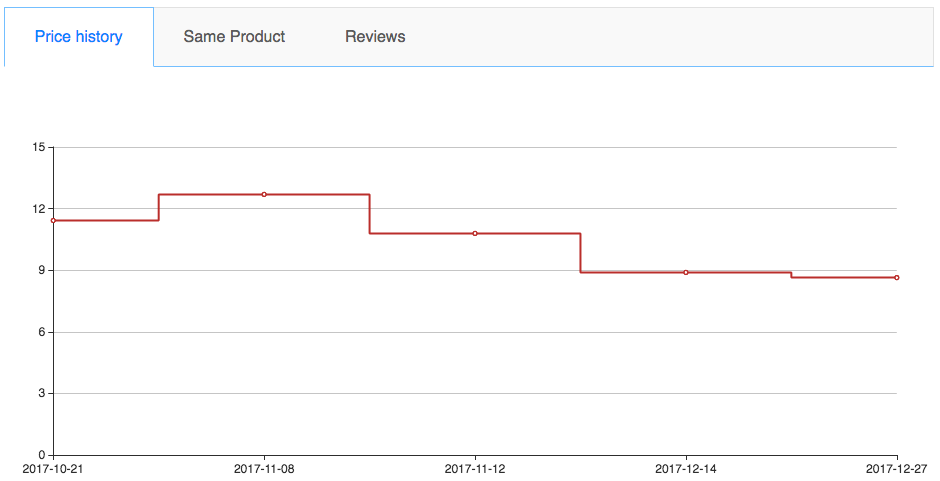The height and width of the screenshot is (481, 940).
Task: Click the 2017-10-21 x-axis date label
Action: pyautogui.click(x=53, y=468)
